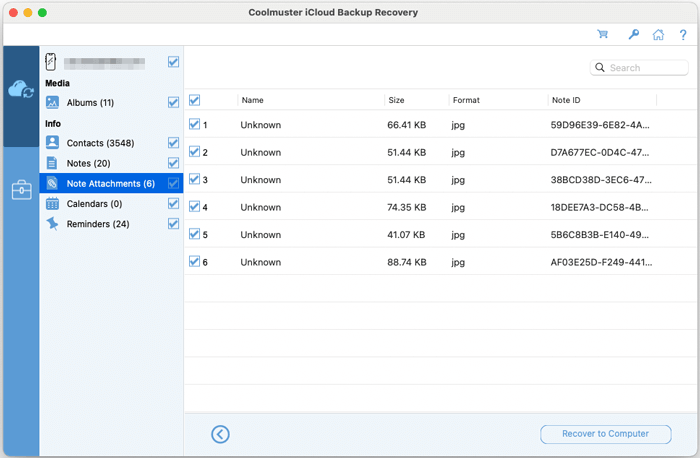This screenshot has width=700, height=458.
Task: Click the phone device icon
Action: click(51, 62)
